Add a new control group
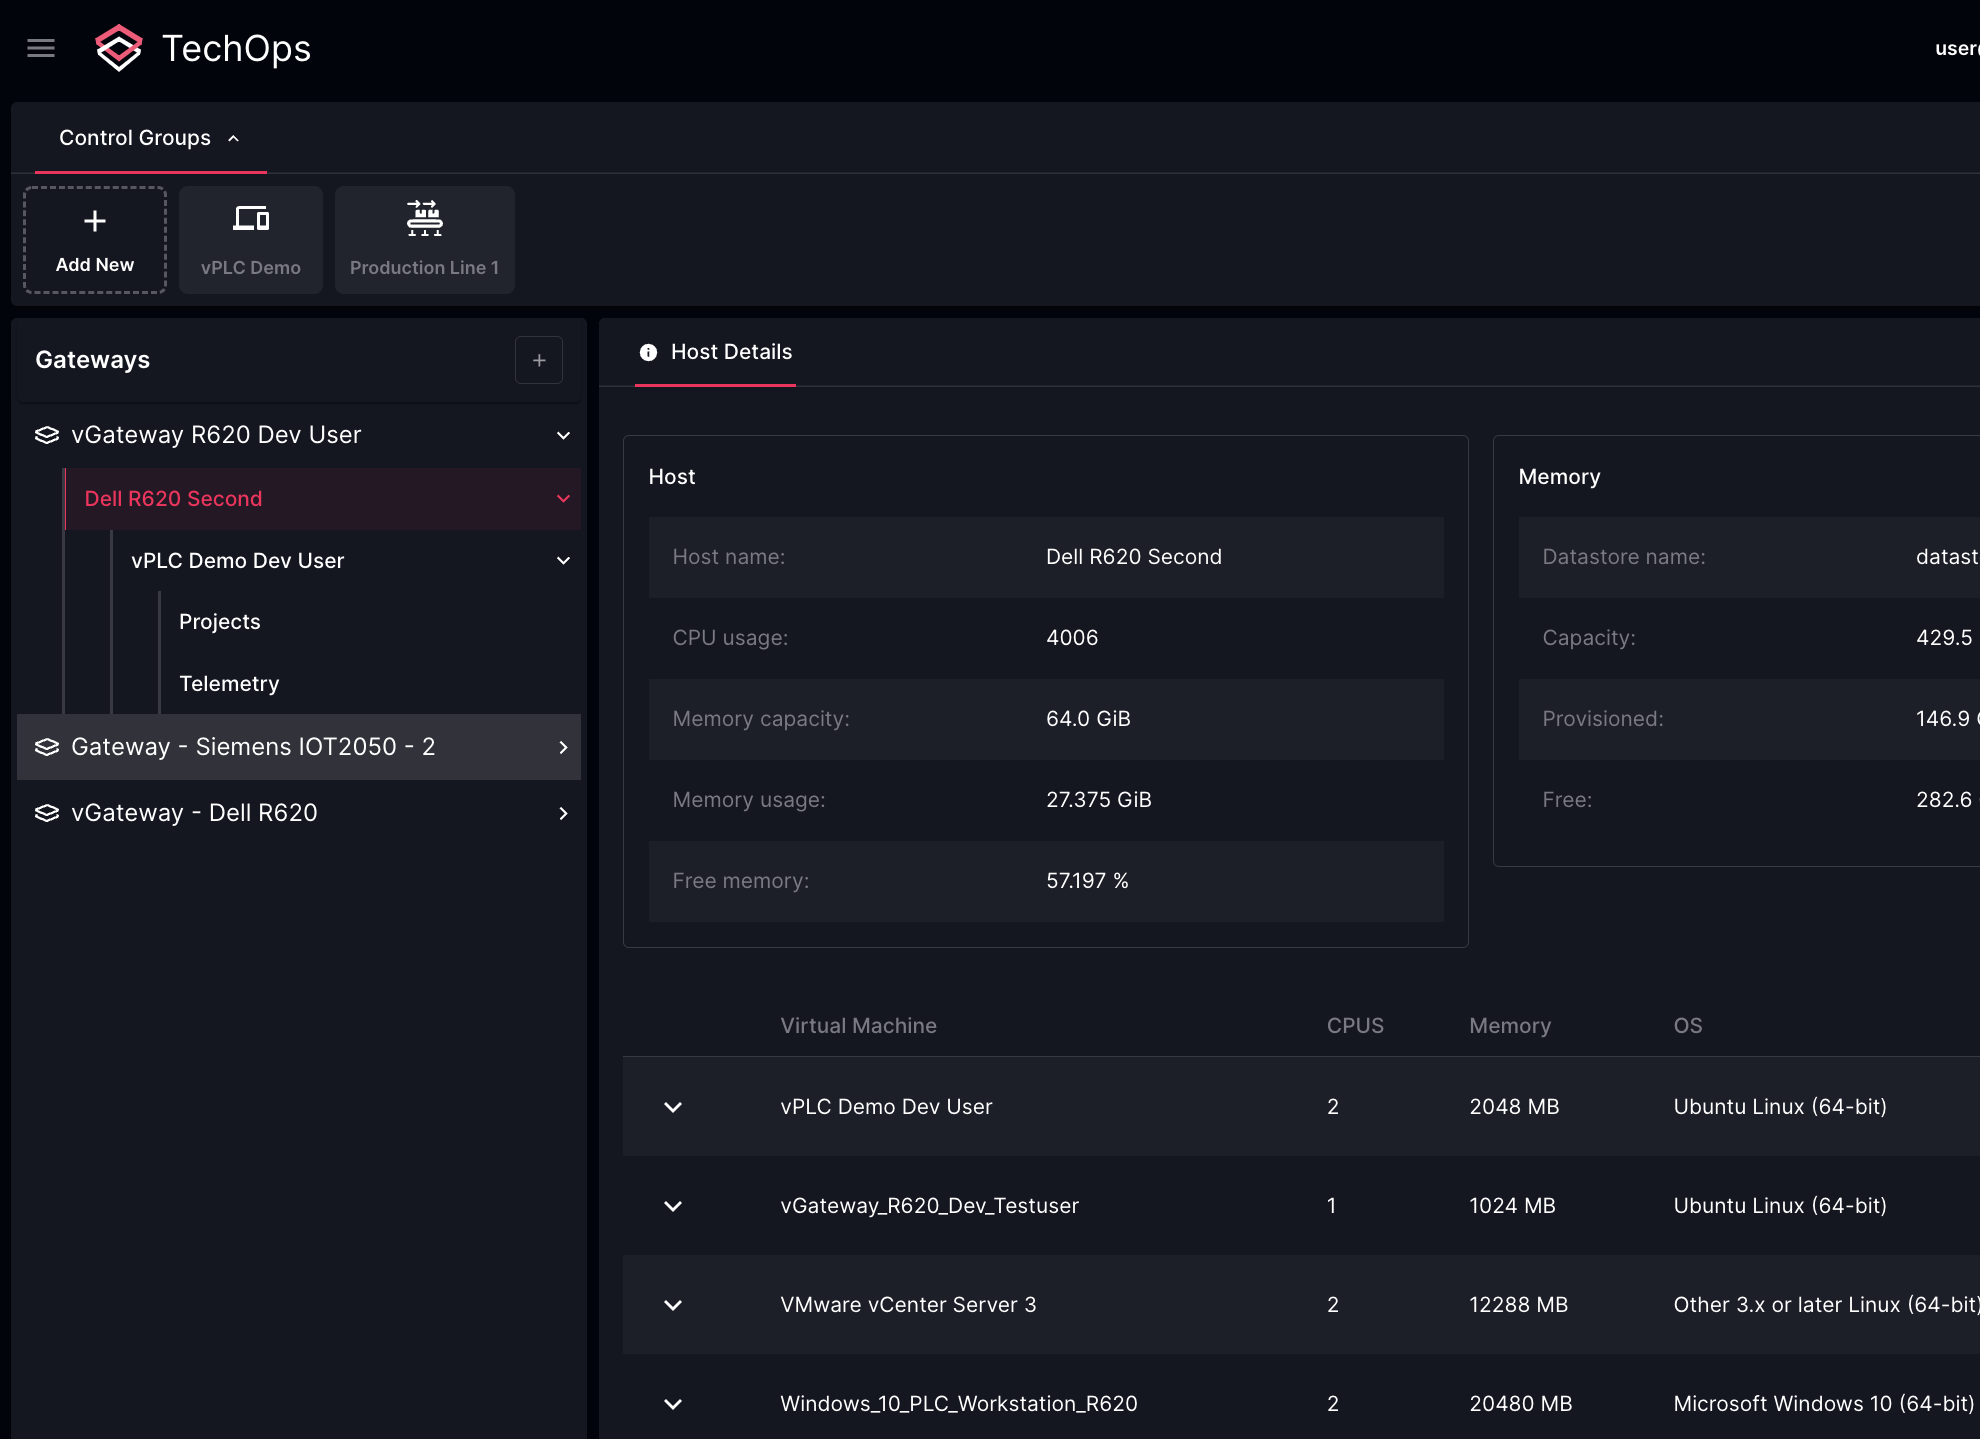Image resolution: width=1980 pixels, height=1439 pixels. [95, 240]
